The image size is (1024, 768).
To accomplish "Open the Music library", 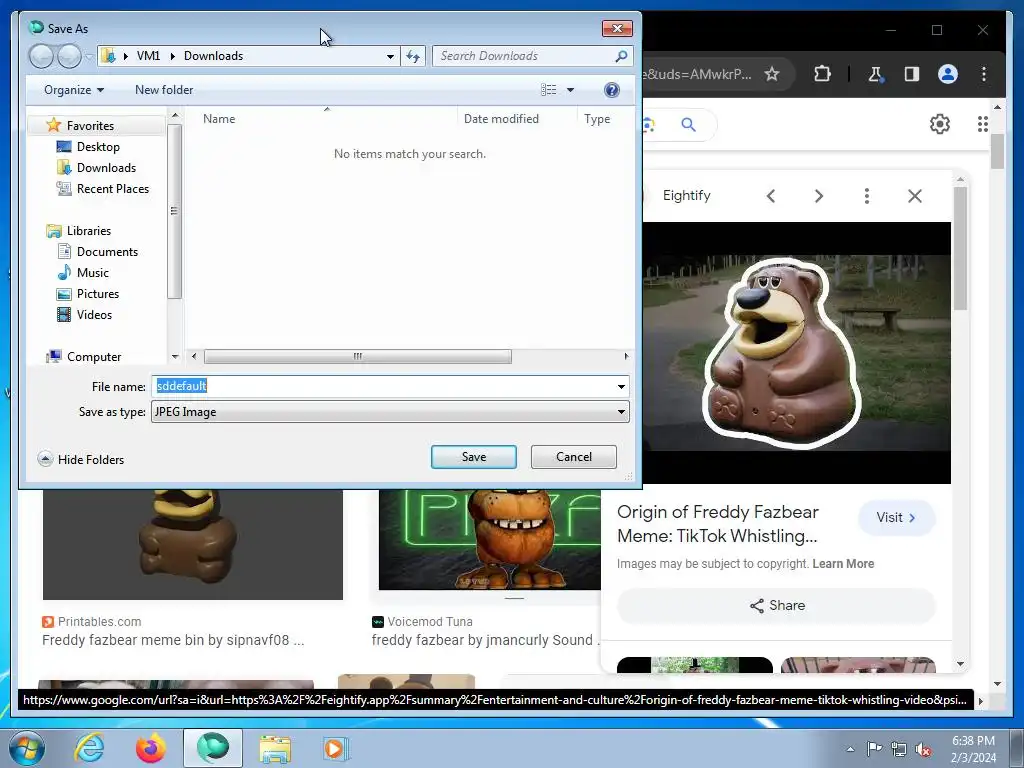I will [x=93, y=272].
